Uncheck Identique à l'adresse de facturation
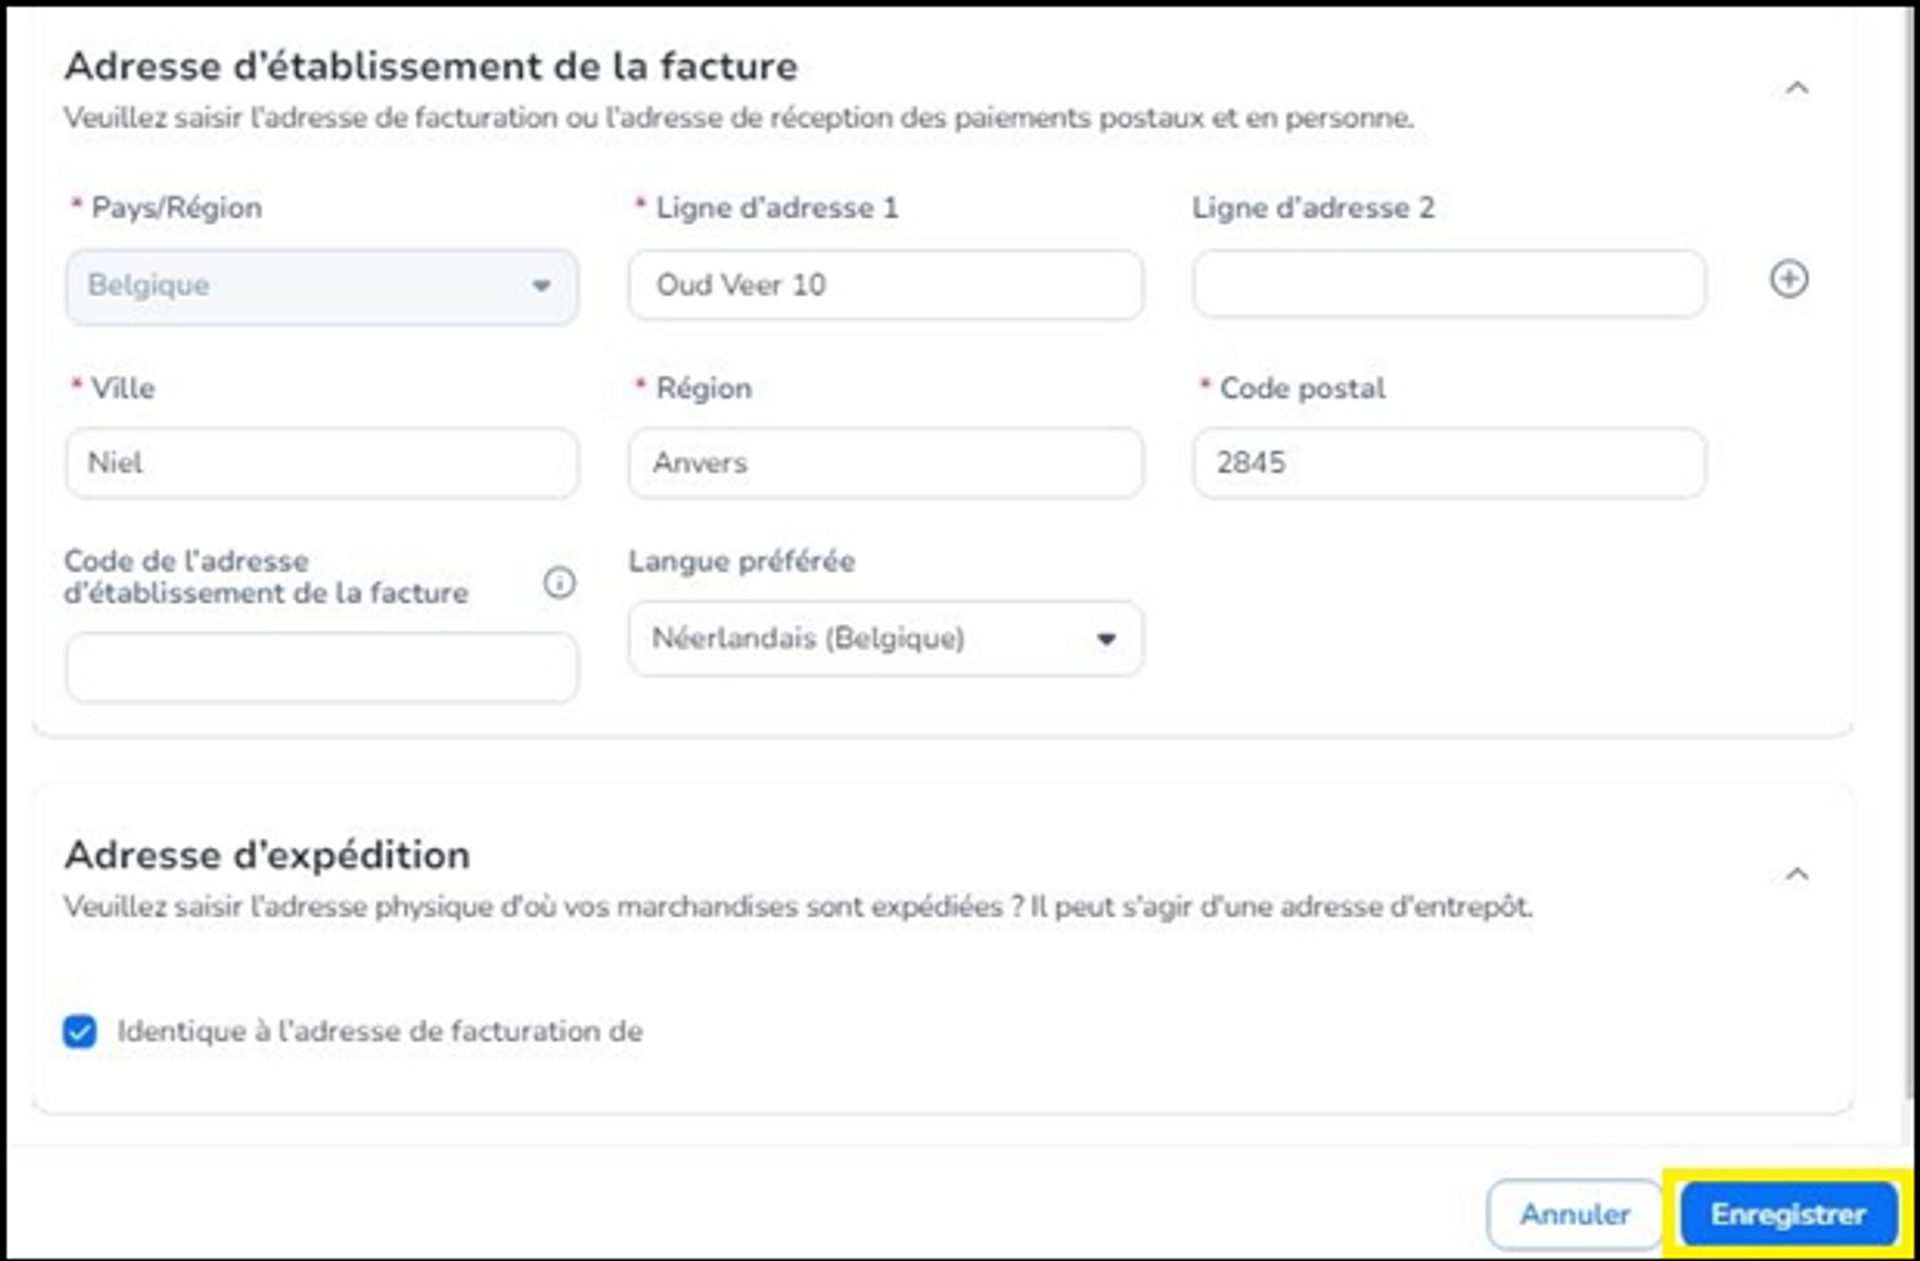The height and width of the screenshot is (1261, 1920). [80, 1031]
